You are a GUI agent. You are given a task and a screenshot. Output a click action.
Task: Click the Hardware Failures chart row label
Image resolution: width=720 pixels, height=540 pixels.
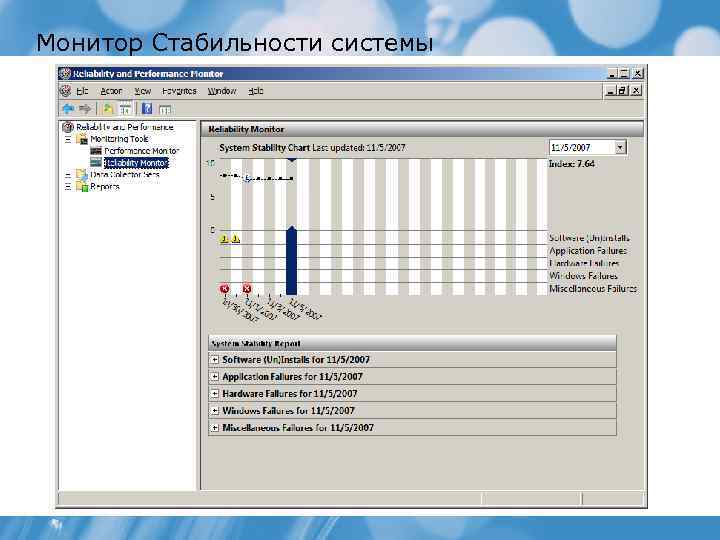tap(584, 263)
